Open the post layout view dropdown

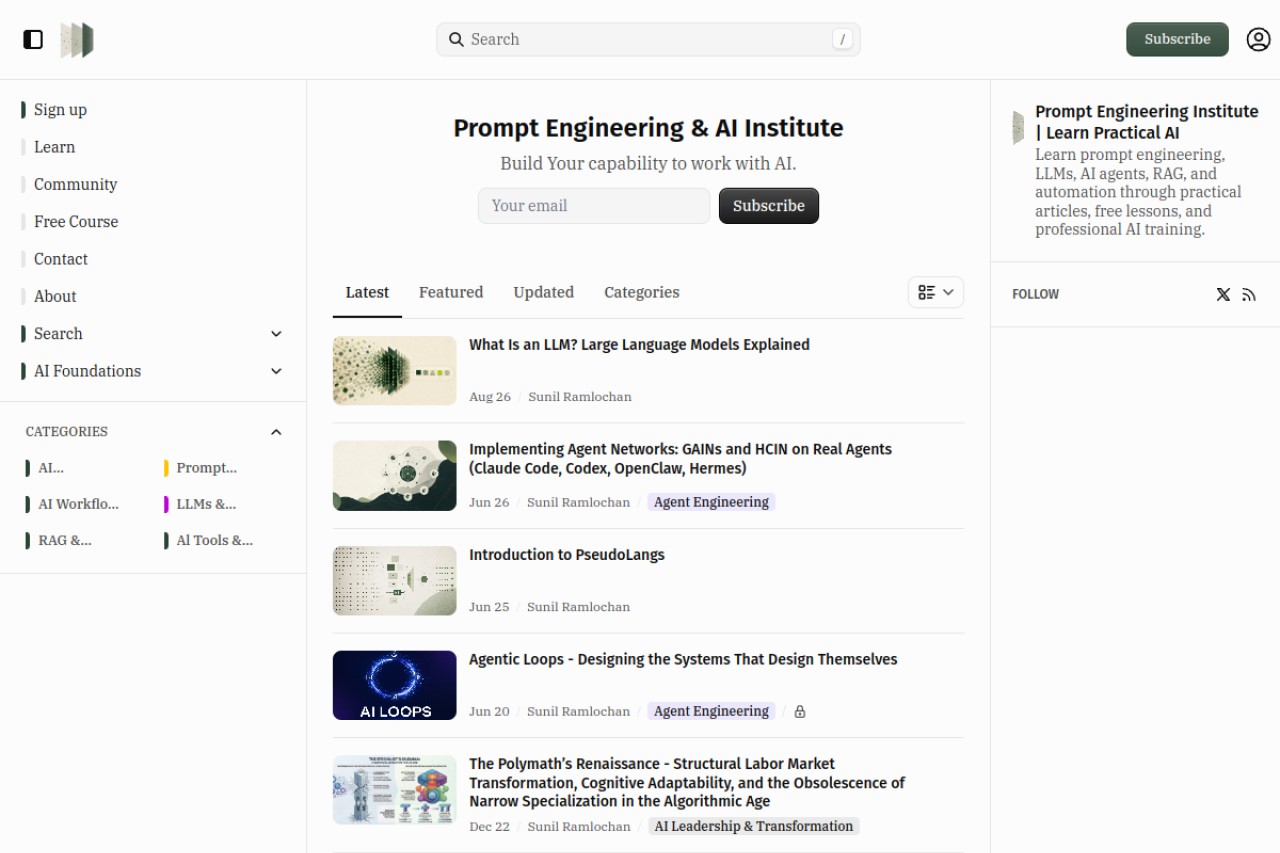coord(936,292)
